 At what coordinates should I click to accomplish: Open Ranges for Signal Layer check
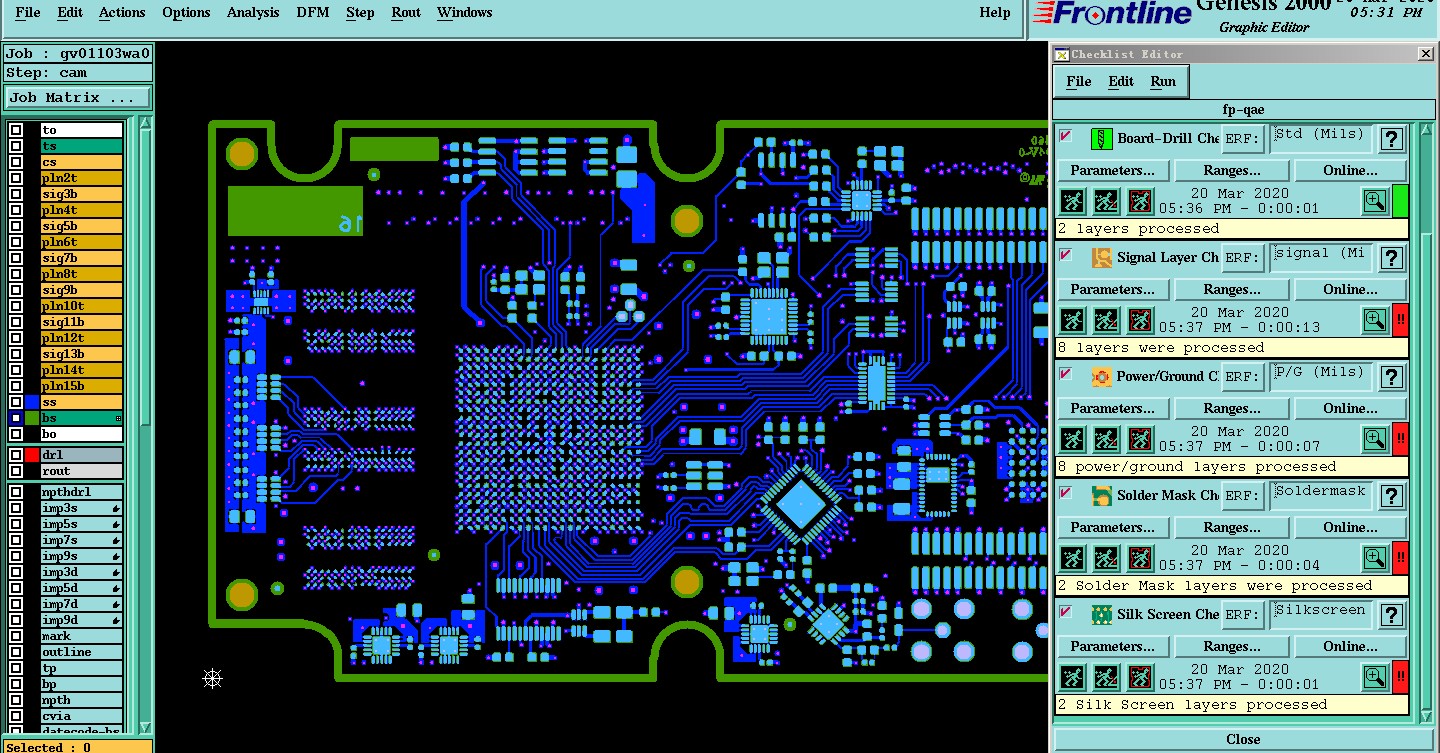(1231, 289)
